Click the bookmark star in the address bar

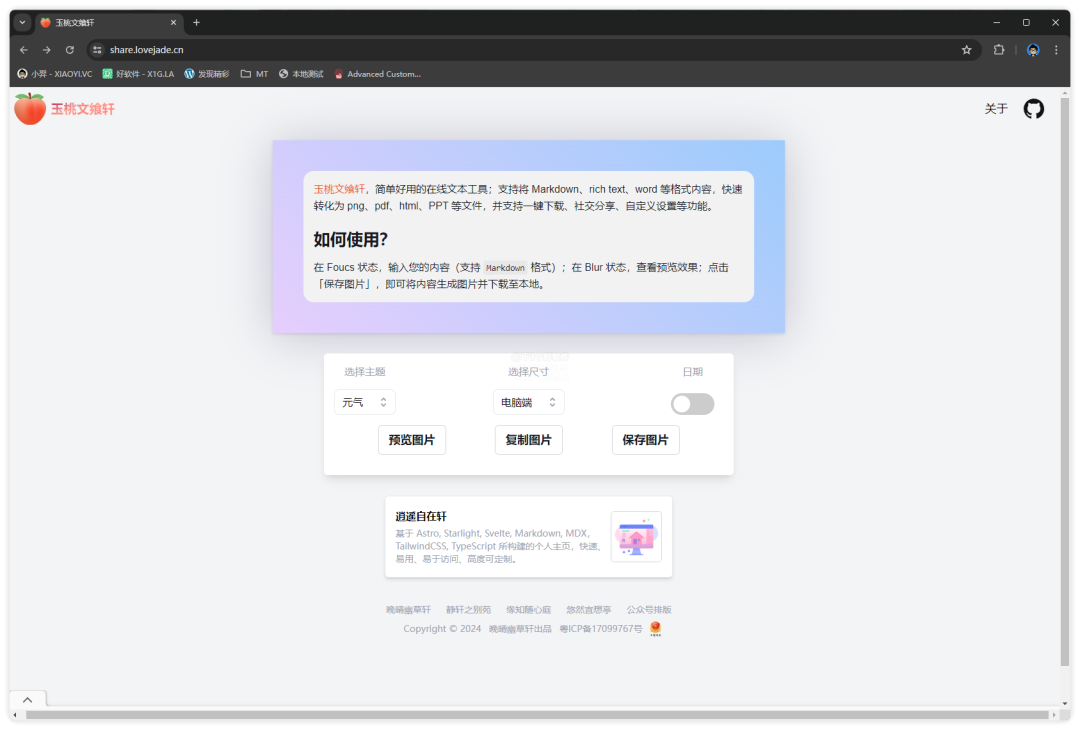966,49
